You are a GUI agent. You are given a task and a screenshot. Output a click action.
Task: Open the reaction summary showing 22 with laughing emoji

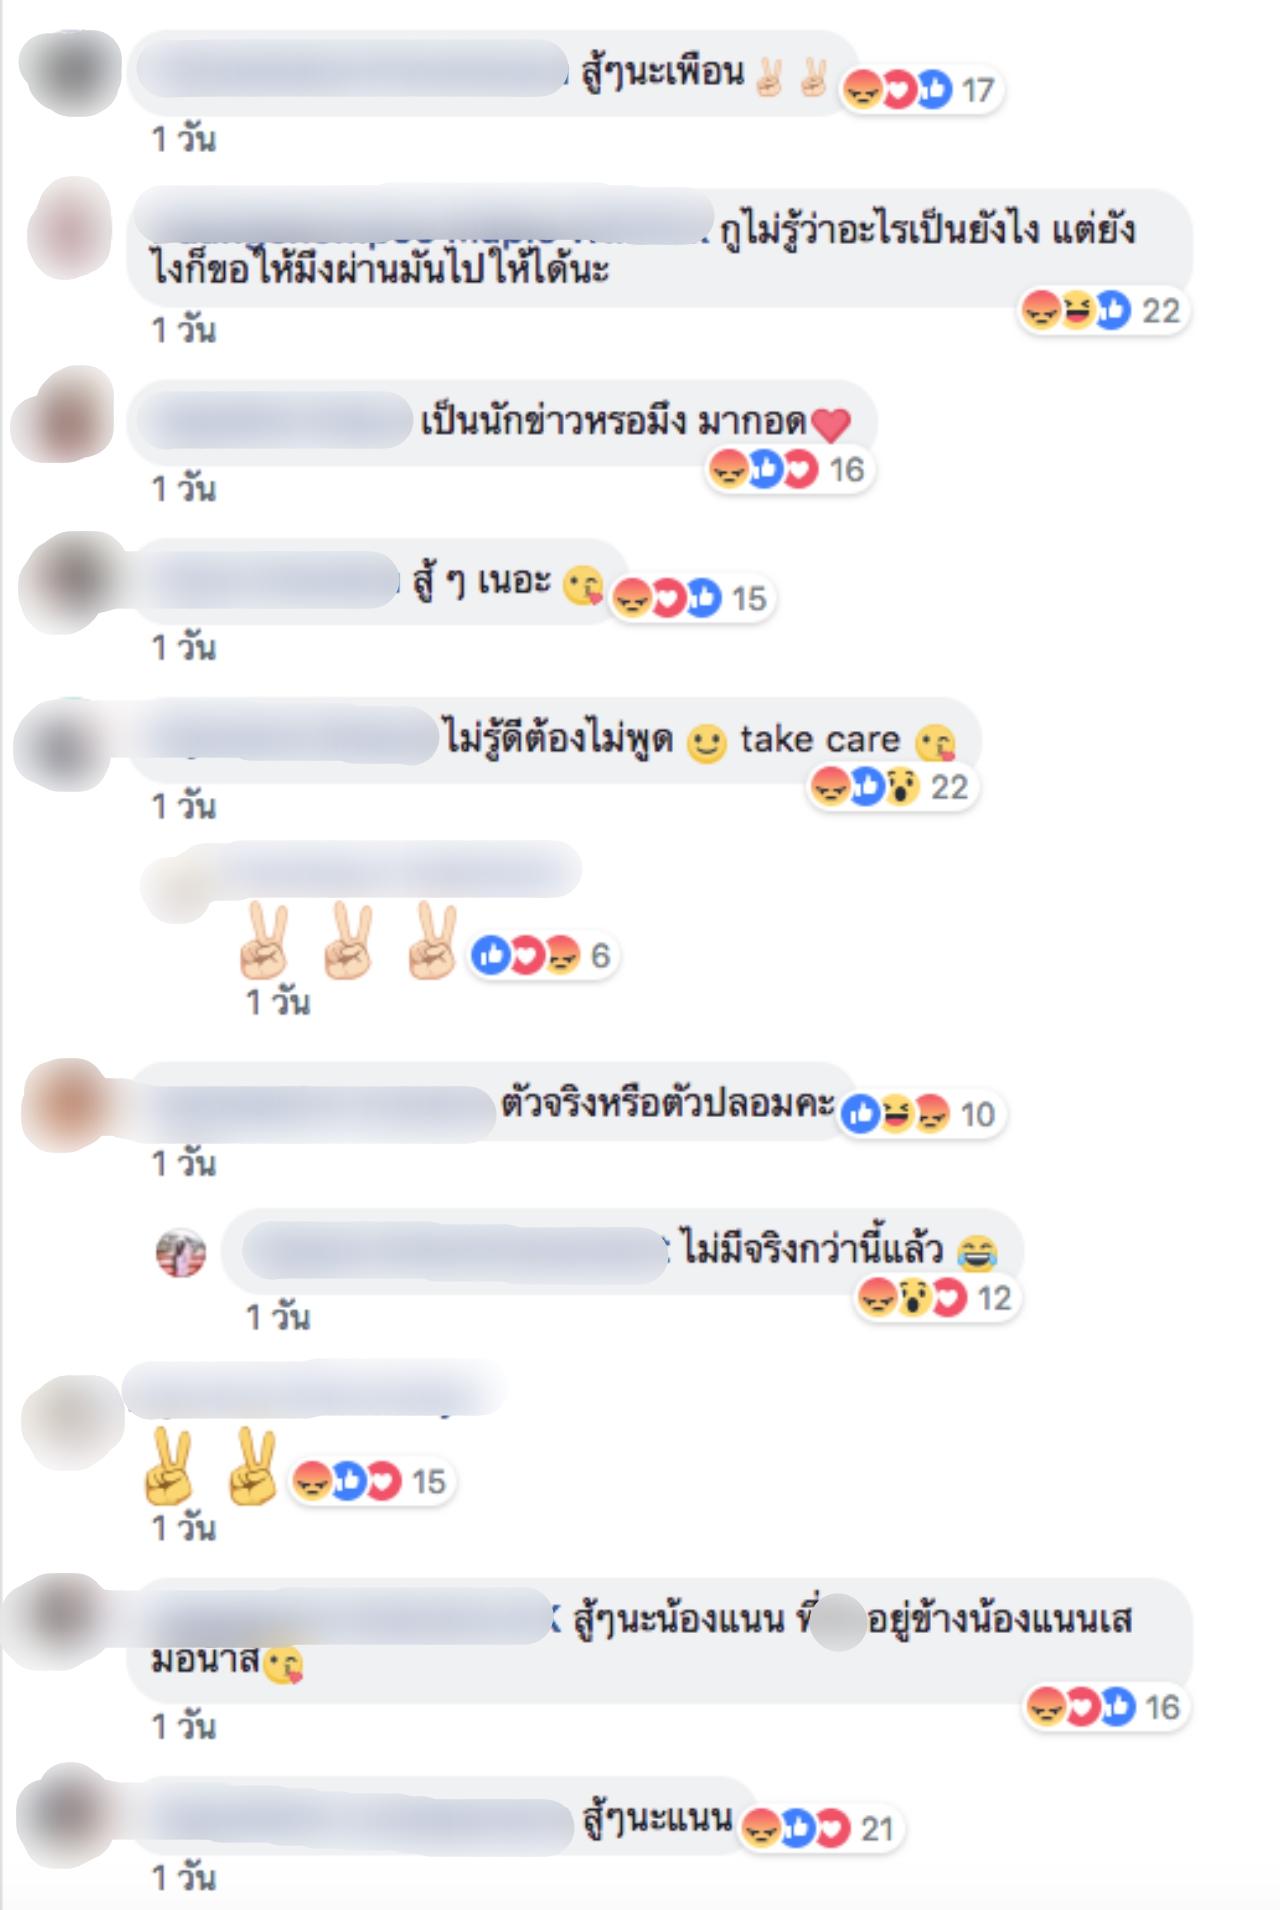tap(1103, 311)
